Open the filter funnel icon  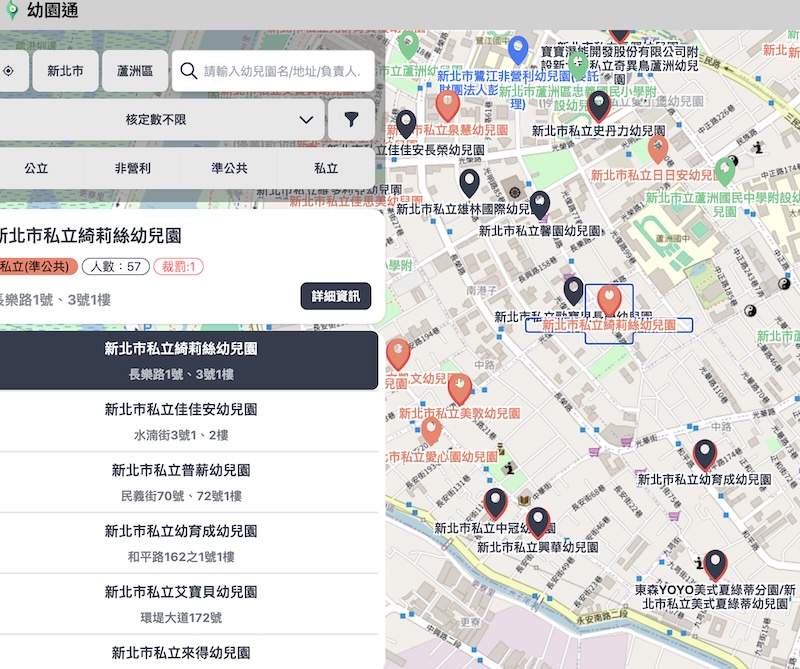point(351,119)
